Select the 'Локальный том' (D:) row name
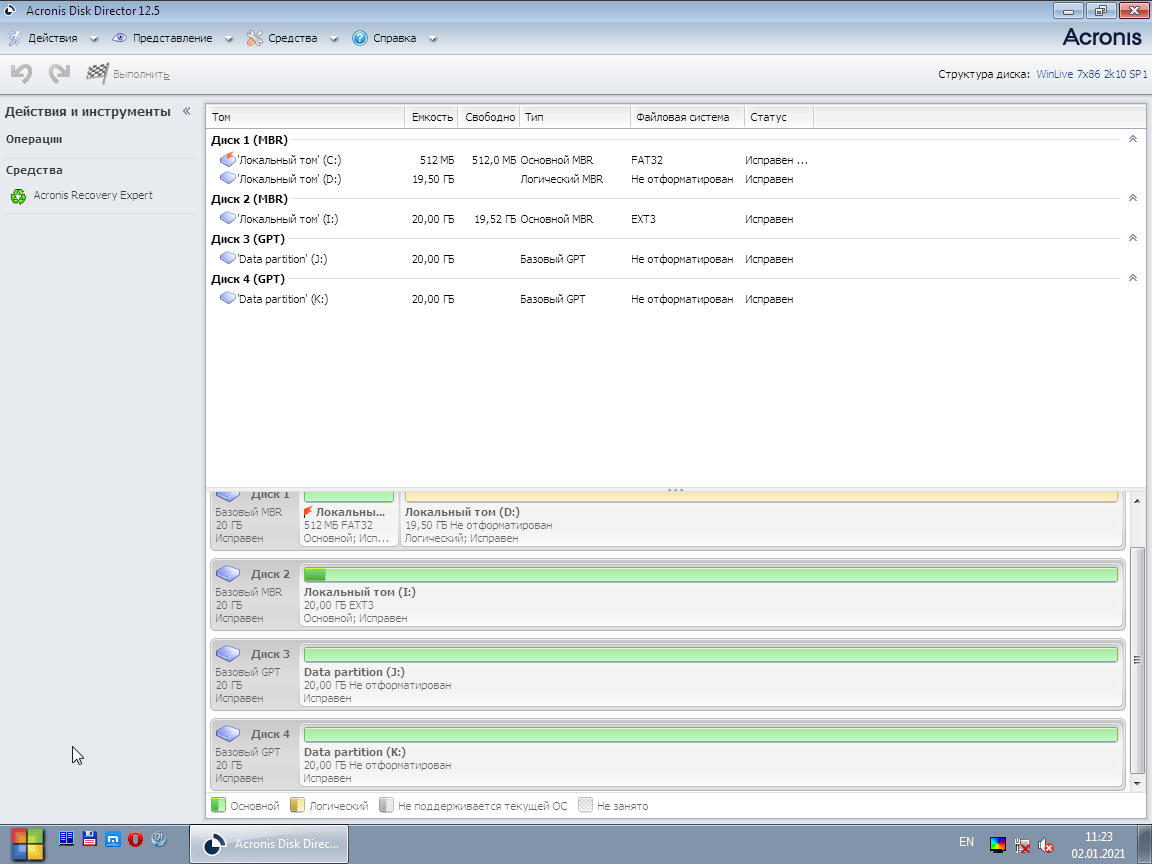Screen dimensions: 1152x864 [x=289, y=179]
